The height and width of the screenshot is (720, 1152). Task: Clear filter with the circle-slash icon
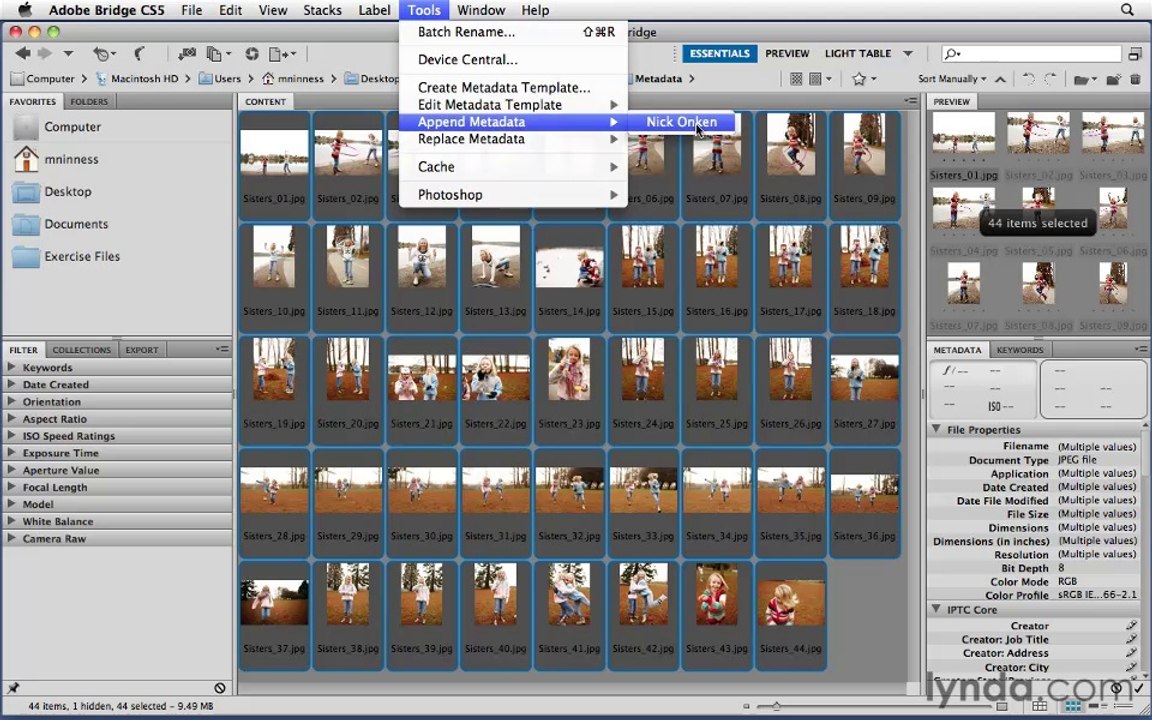tap(220, 688)
